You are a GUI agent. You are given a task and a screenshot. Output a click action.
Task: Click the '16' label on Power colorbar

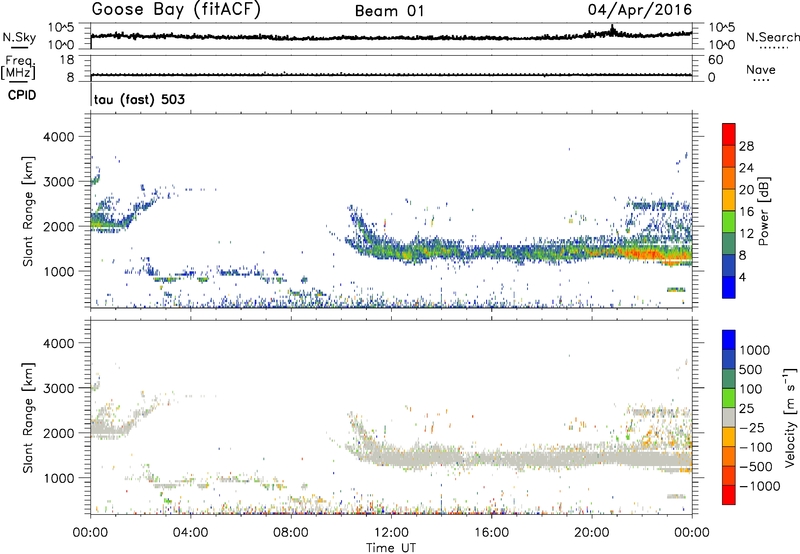tap(746, 212)
